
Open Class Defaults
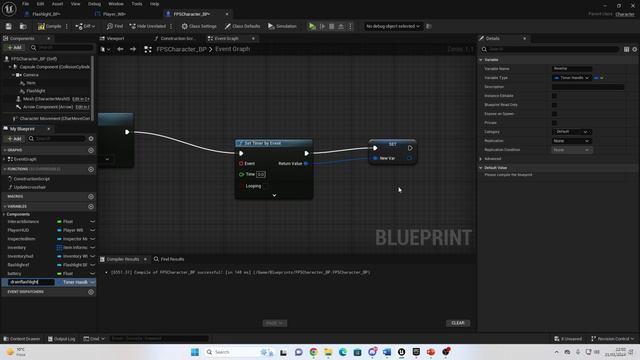click(242, 26)
